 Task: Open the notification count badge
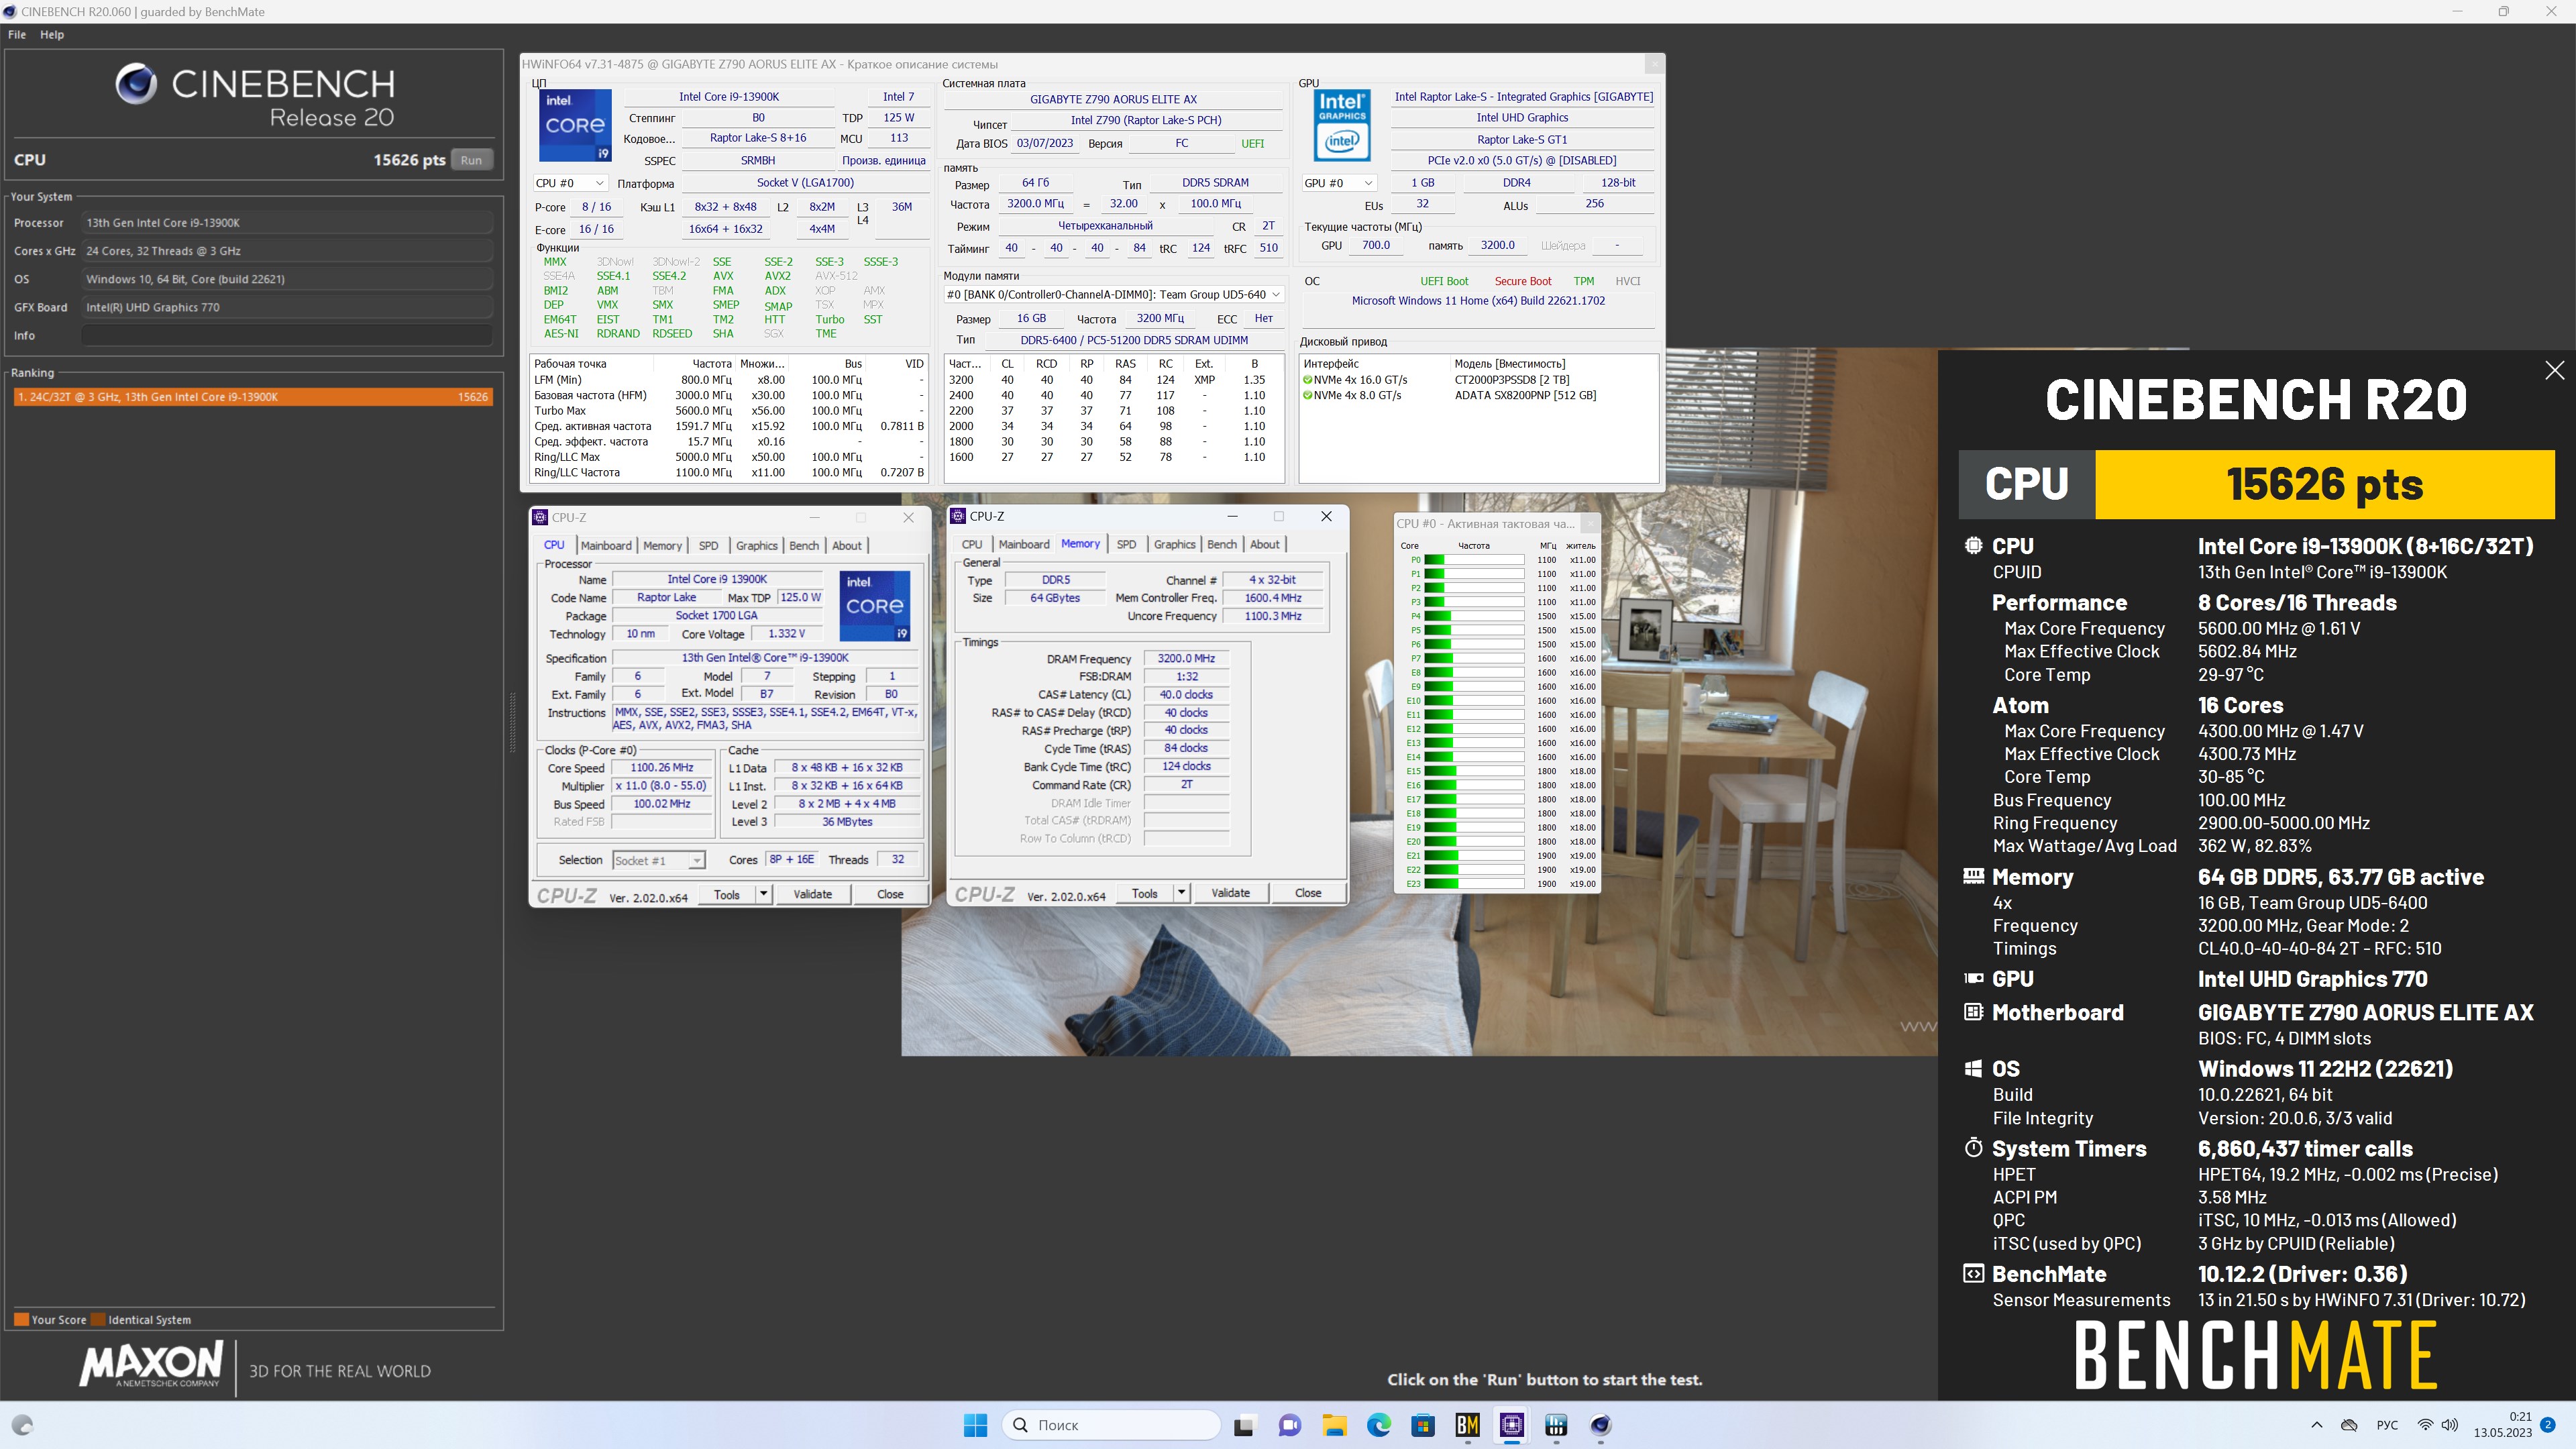pos(2548,1424)
